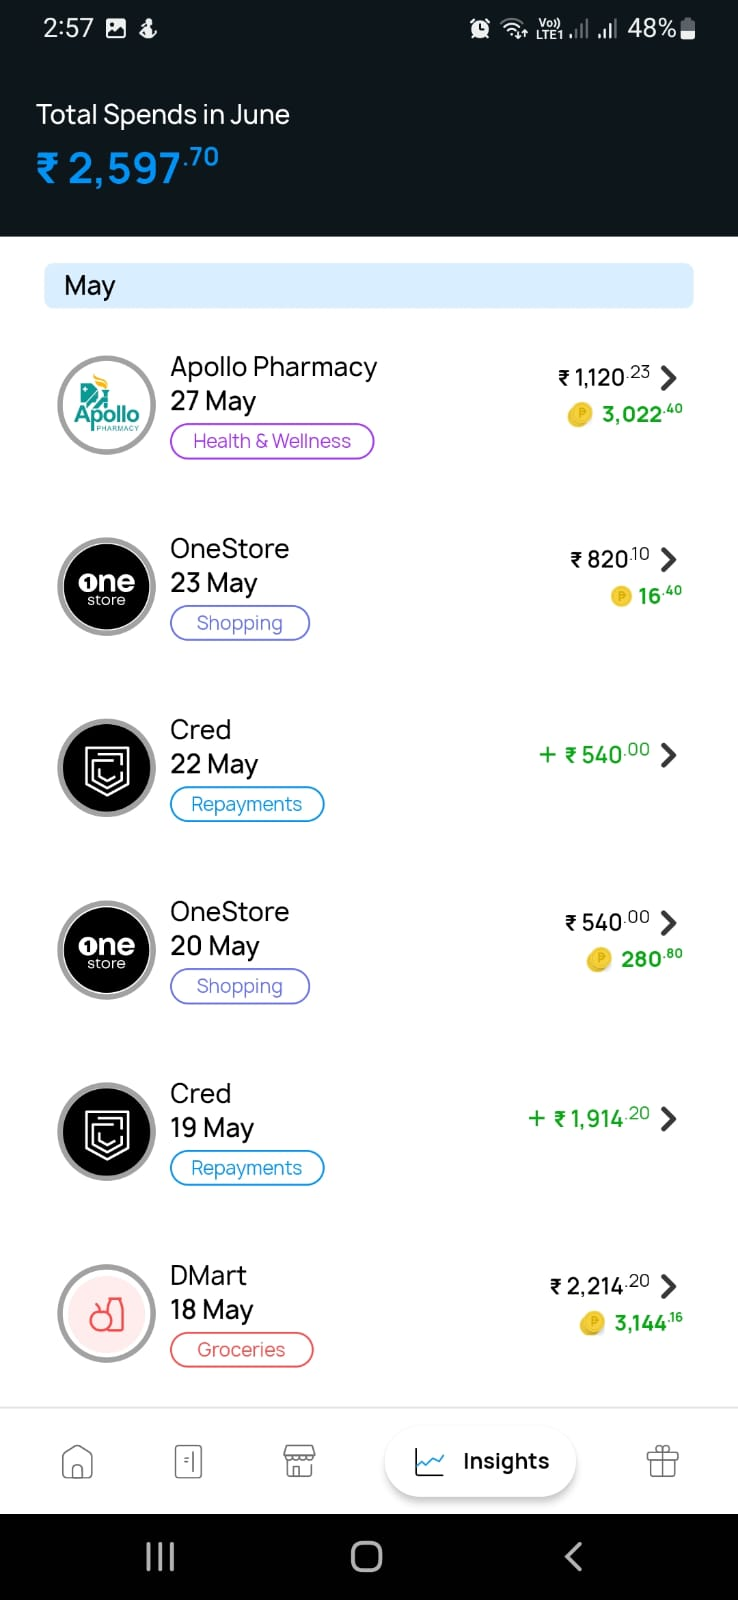Expand the Apollo Pharmacy transaction chevron

[669, 377]
